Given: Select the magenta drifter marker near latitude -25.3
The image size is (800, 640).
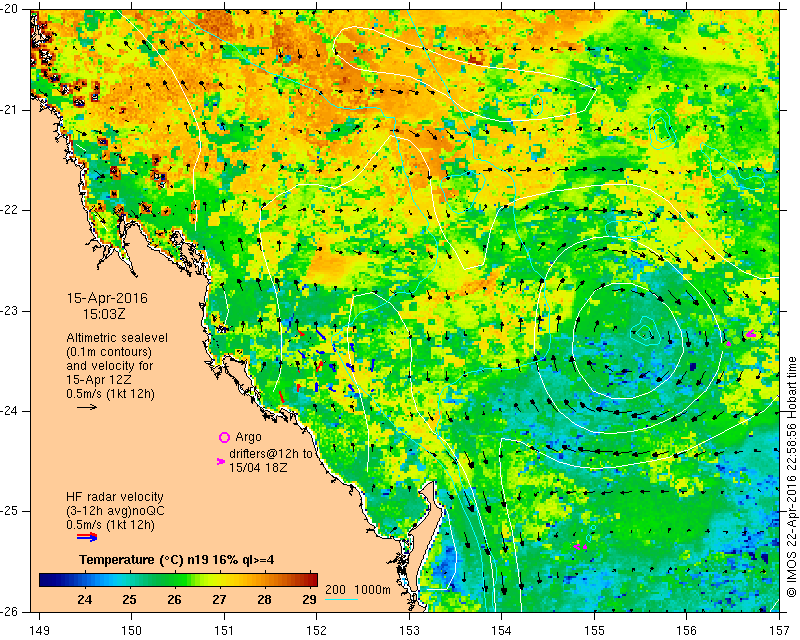Looking at the screenshot, I should (x=580, y=547).
